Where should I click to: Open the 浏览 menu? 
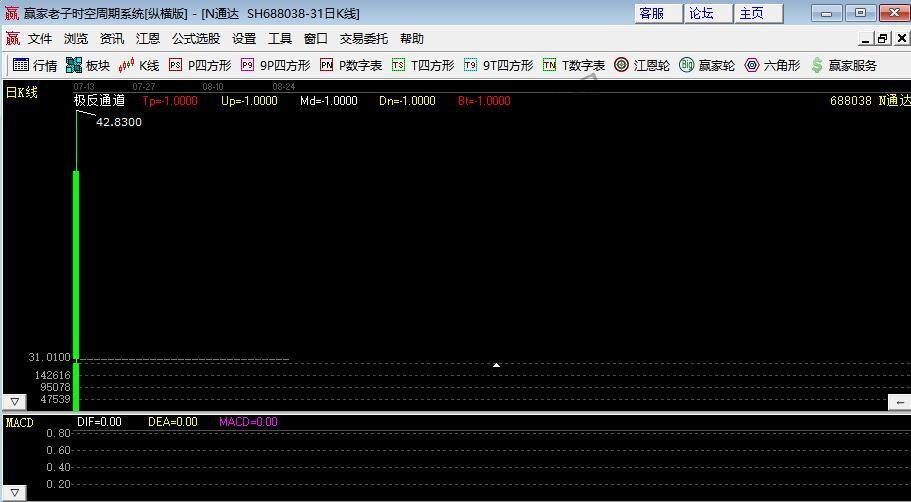coord(76,39)
